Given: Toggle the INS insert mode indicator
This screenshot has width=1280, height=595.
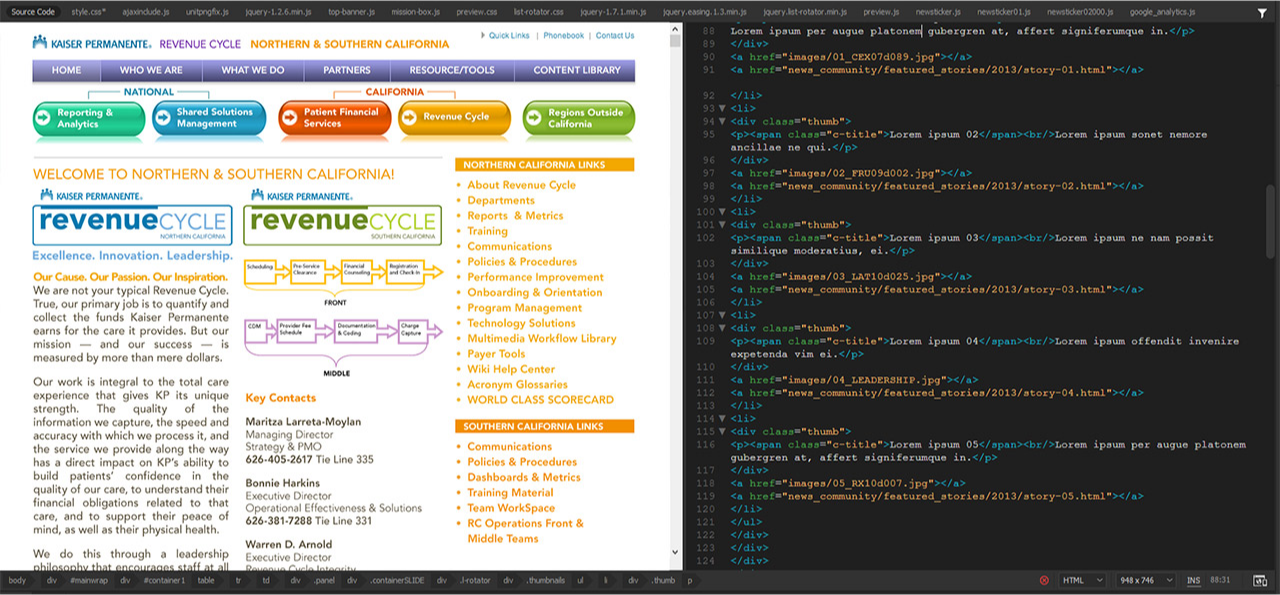Looking at the screenshot, I should (1194, 580).
